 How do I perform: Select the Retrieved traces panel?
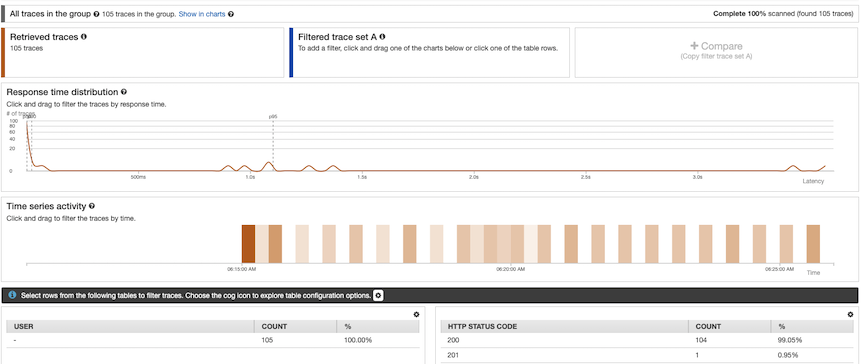click(142, 53)
